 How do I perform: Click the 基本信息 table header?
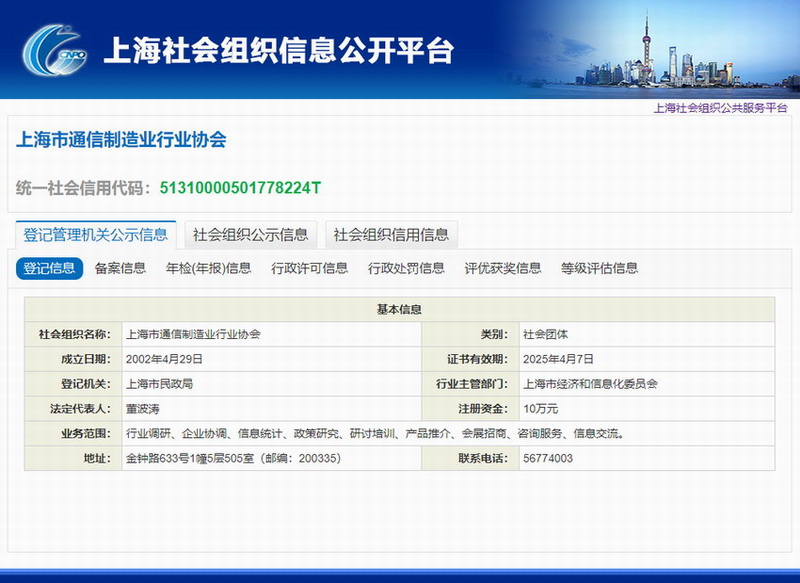coord(399,309)
